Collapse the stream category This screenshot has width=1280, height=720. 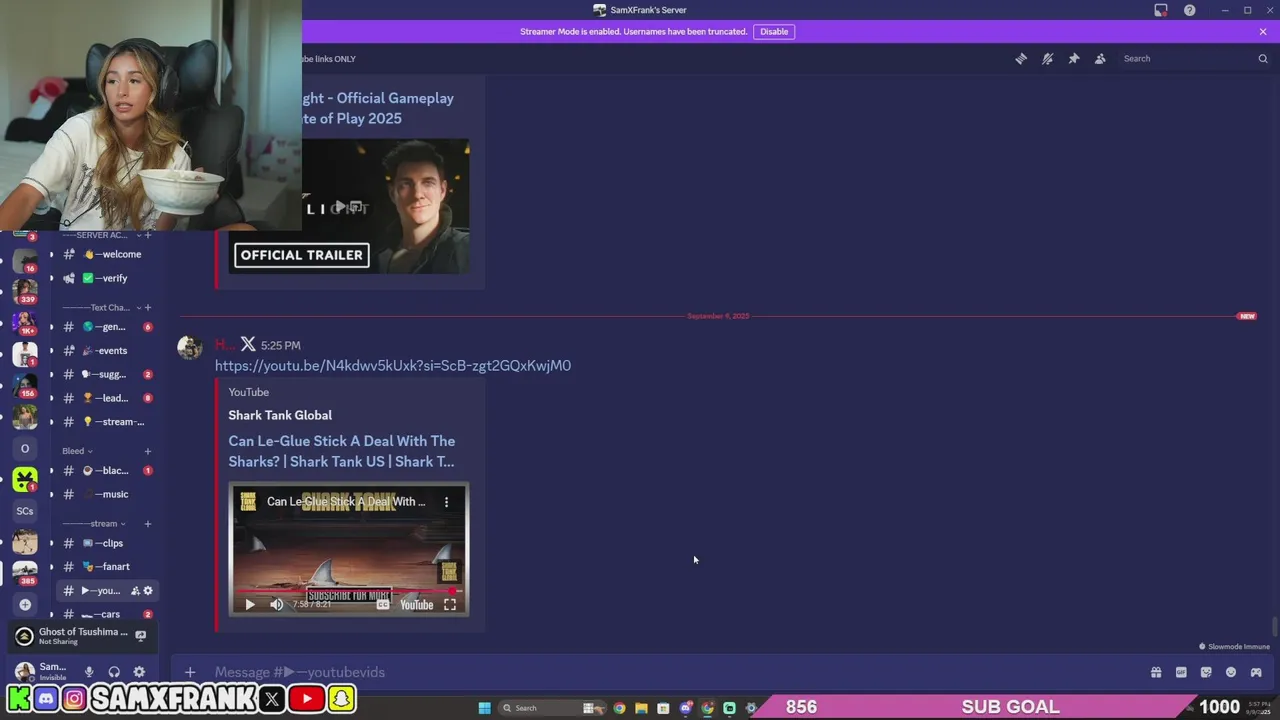coord(94,524)
